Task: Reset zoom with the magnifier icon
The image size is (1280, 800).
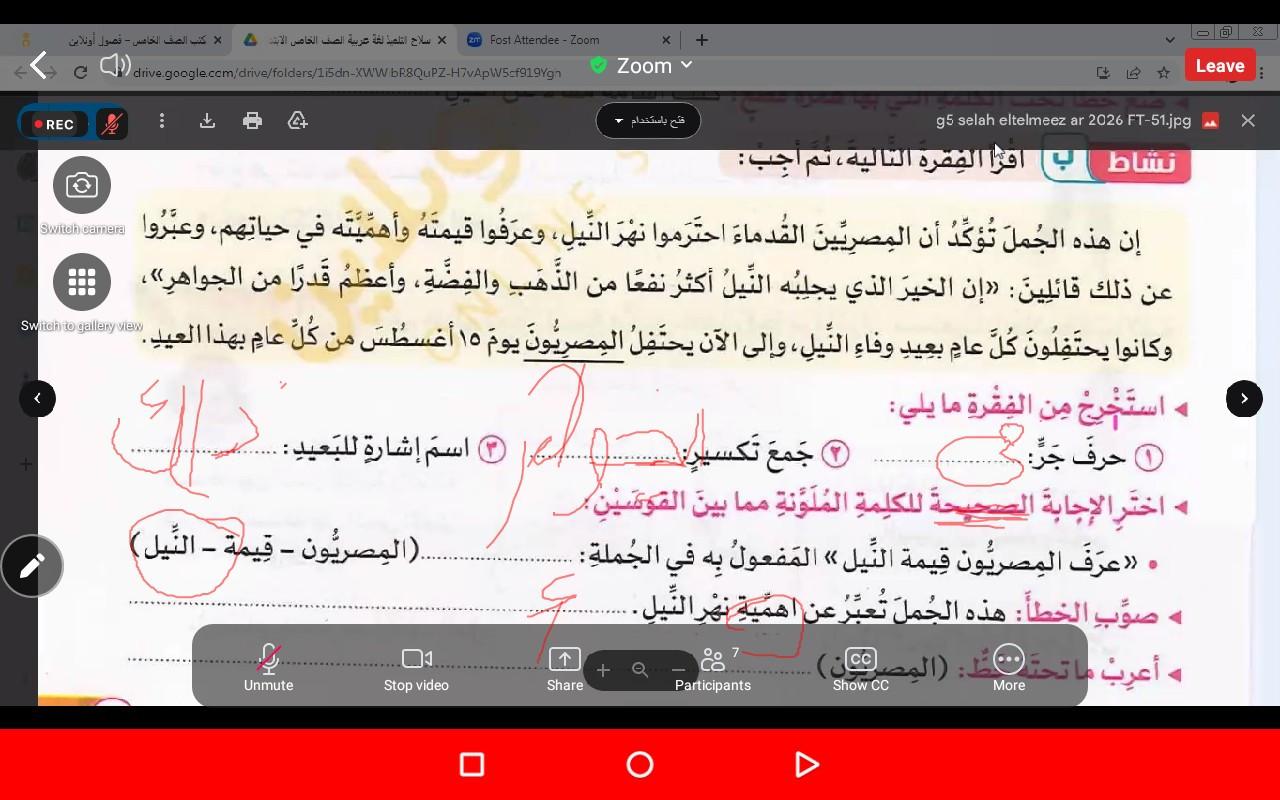Action: click(640, 670)
